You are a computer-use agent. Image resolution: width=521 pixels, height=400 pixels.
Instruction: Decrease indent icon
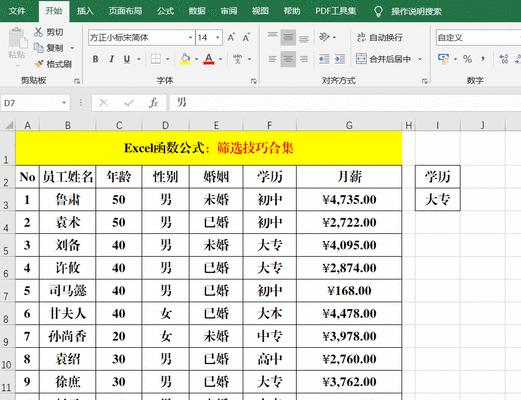(x=324, y=59)
